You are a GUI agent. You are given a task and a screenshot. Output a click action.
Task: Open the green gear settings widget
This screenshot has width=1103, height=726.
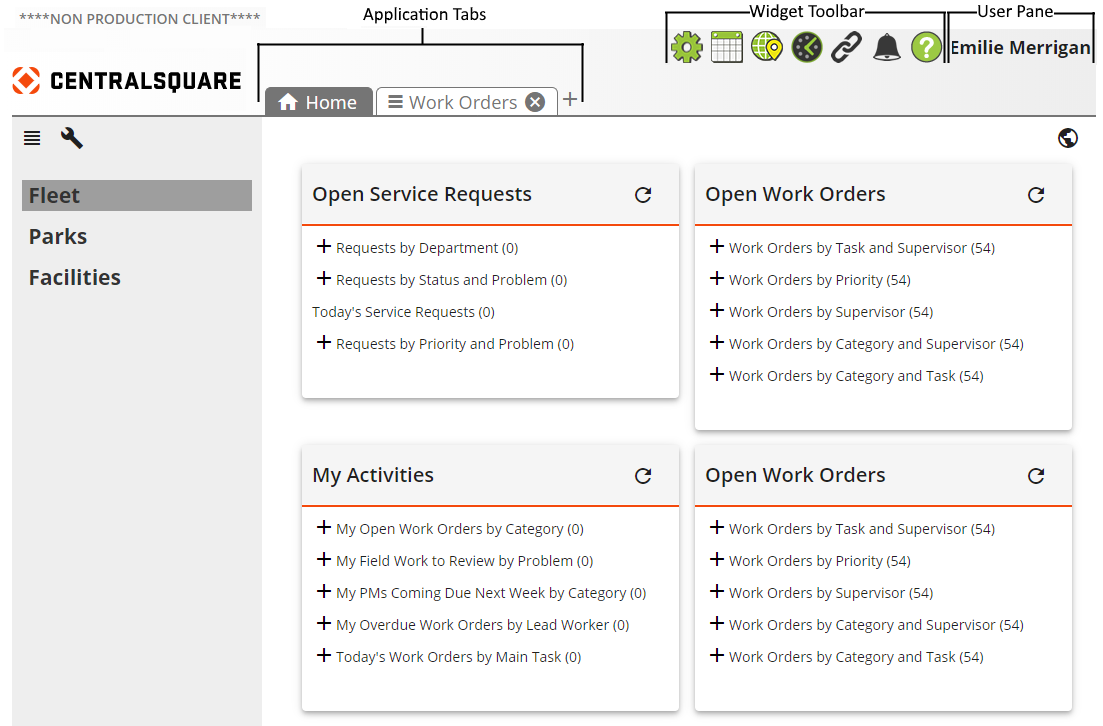tap(687, 47)
